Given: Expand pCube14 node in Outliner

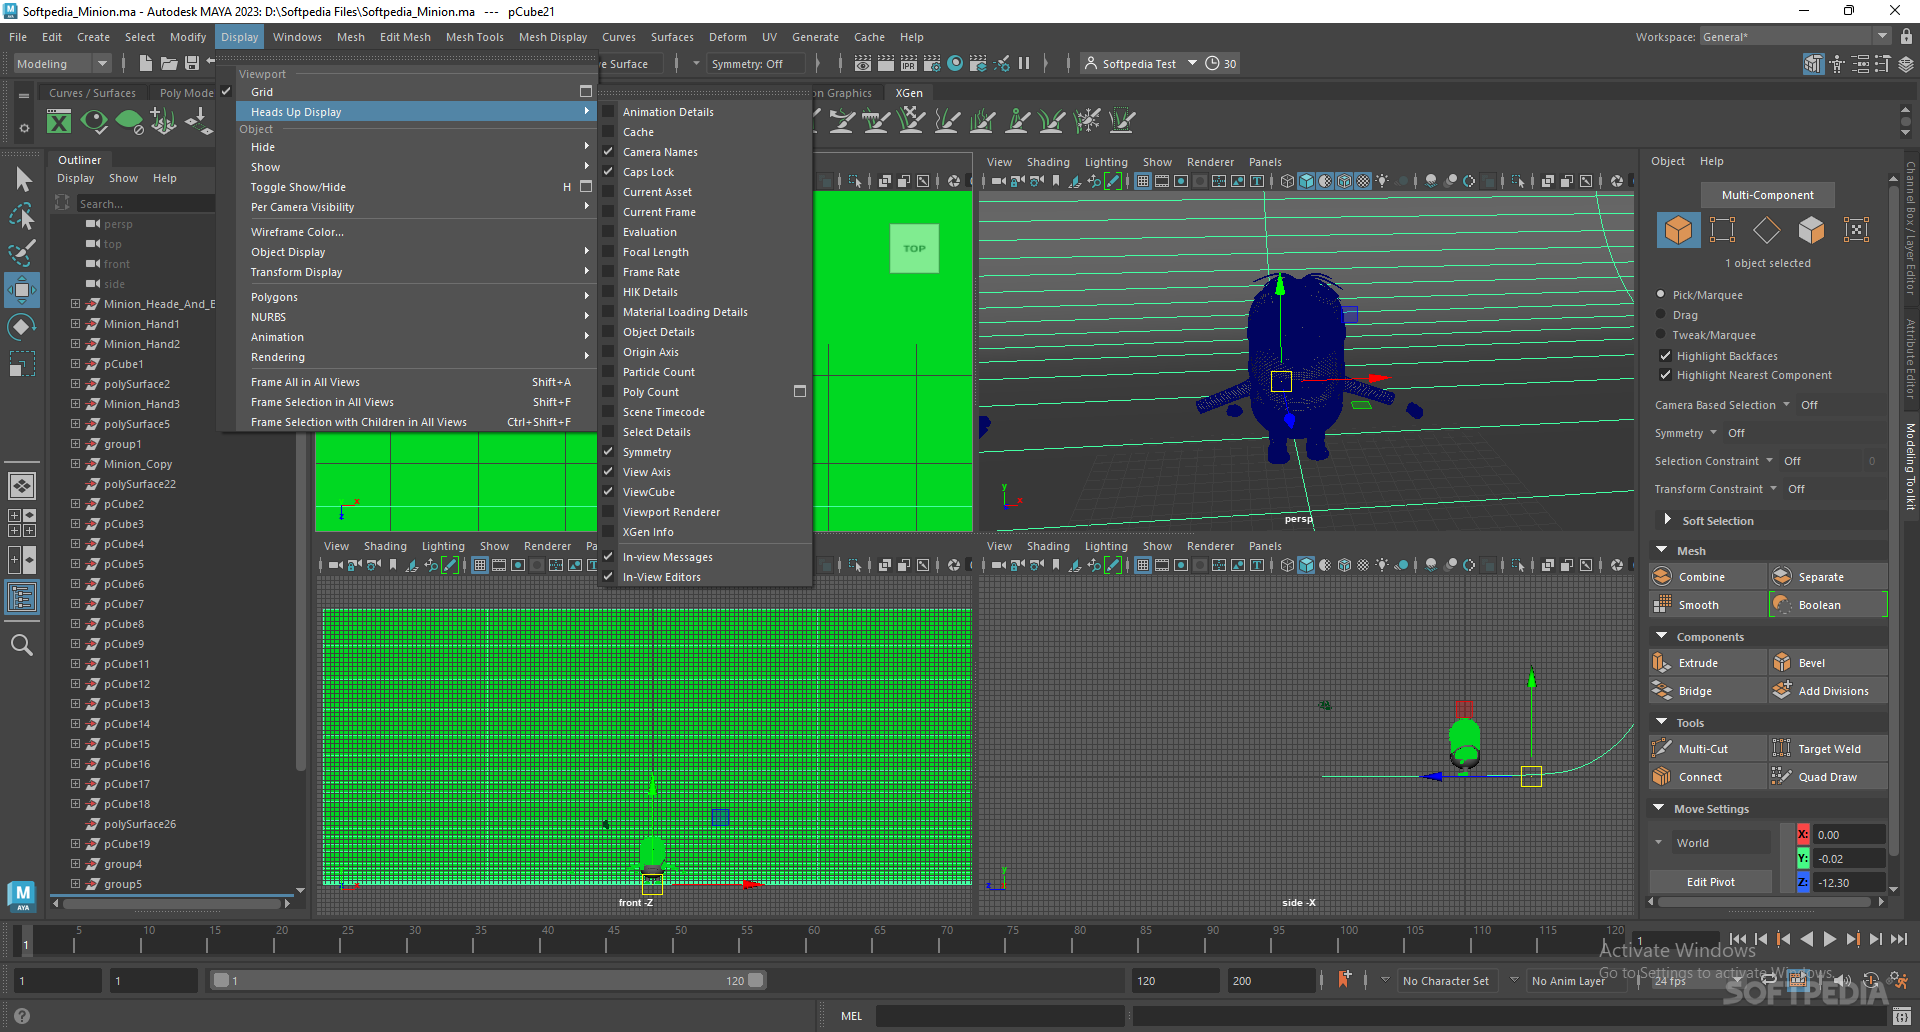Looking at the screenshot, I should click(x=75, y=724).
